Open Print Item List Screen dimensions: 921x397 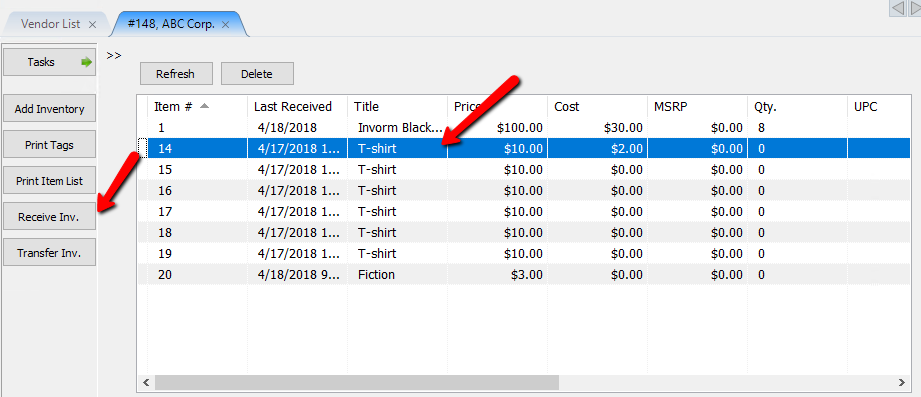49,181
